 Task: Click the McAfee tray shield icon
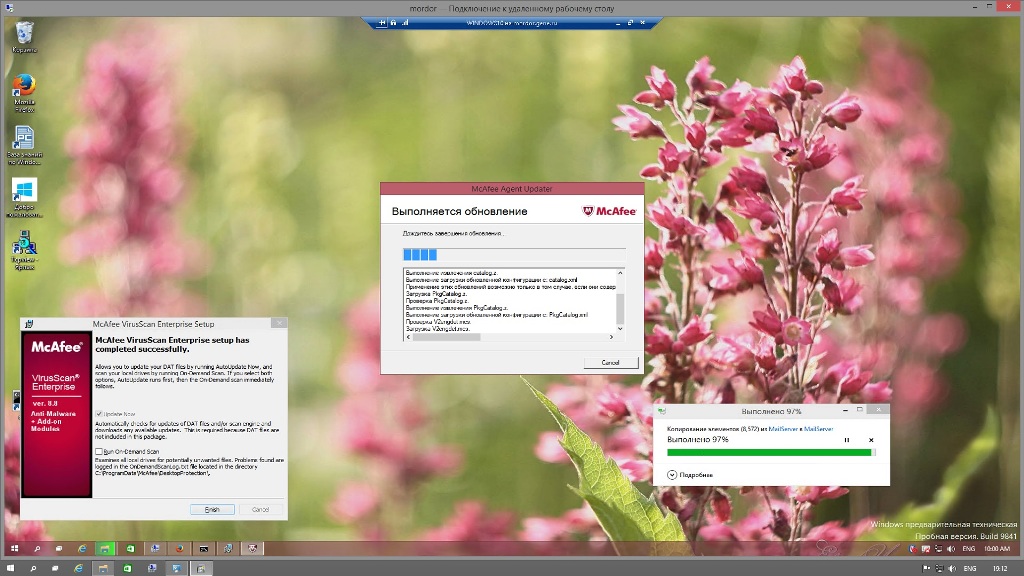(x=911, y=548)
